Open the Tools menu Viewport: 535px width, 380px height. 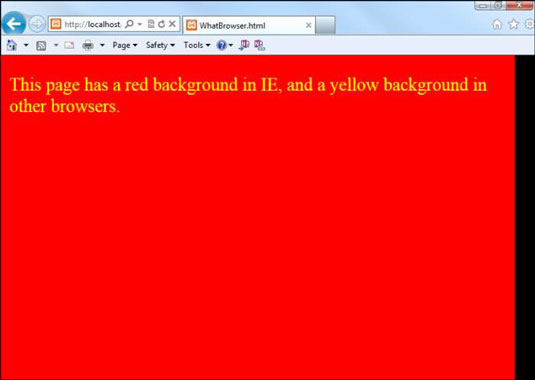[x=197, y=45]
